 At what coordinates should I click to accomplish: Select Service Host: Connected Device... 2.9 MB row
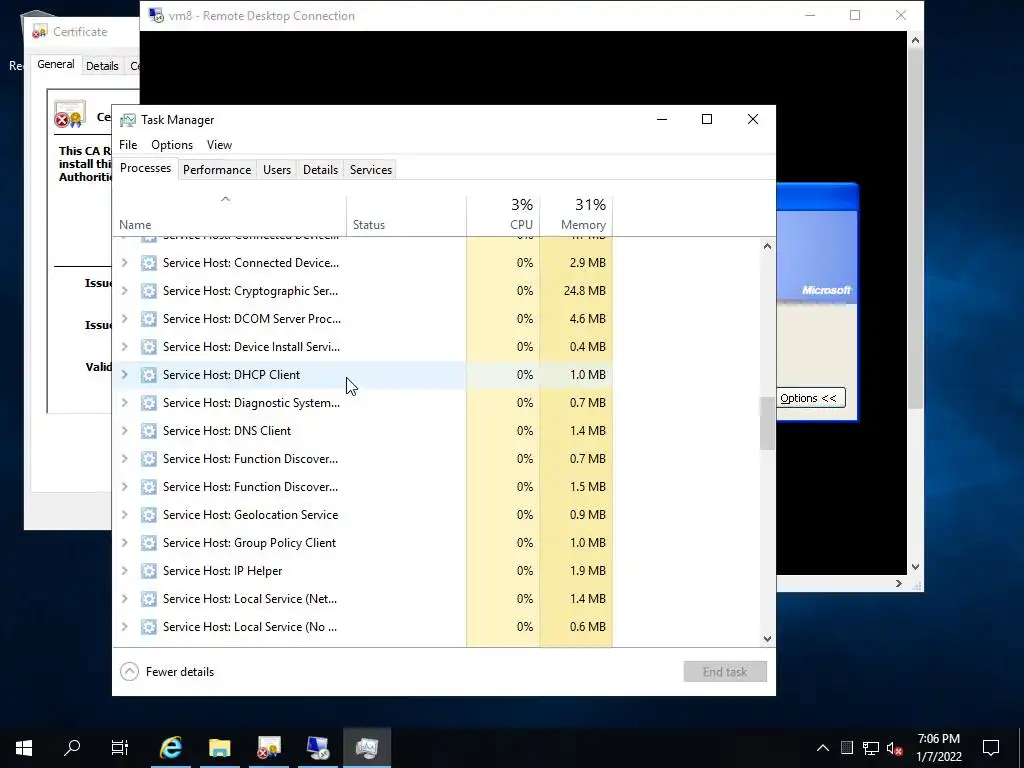tap(363, 263)
